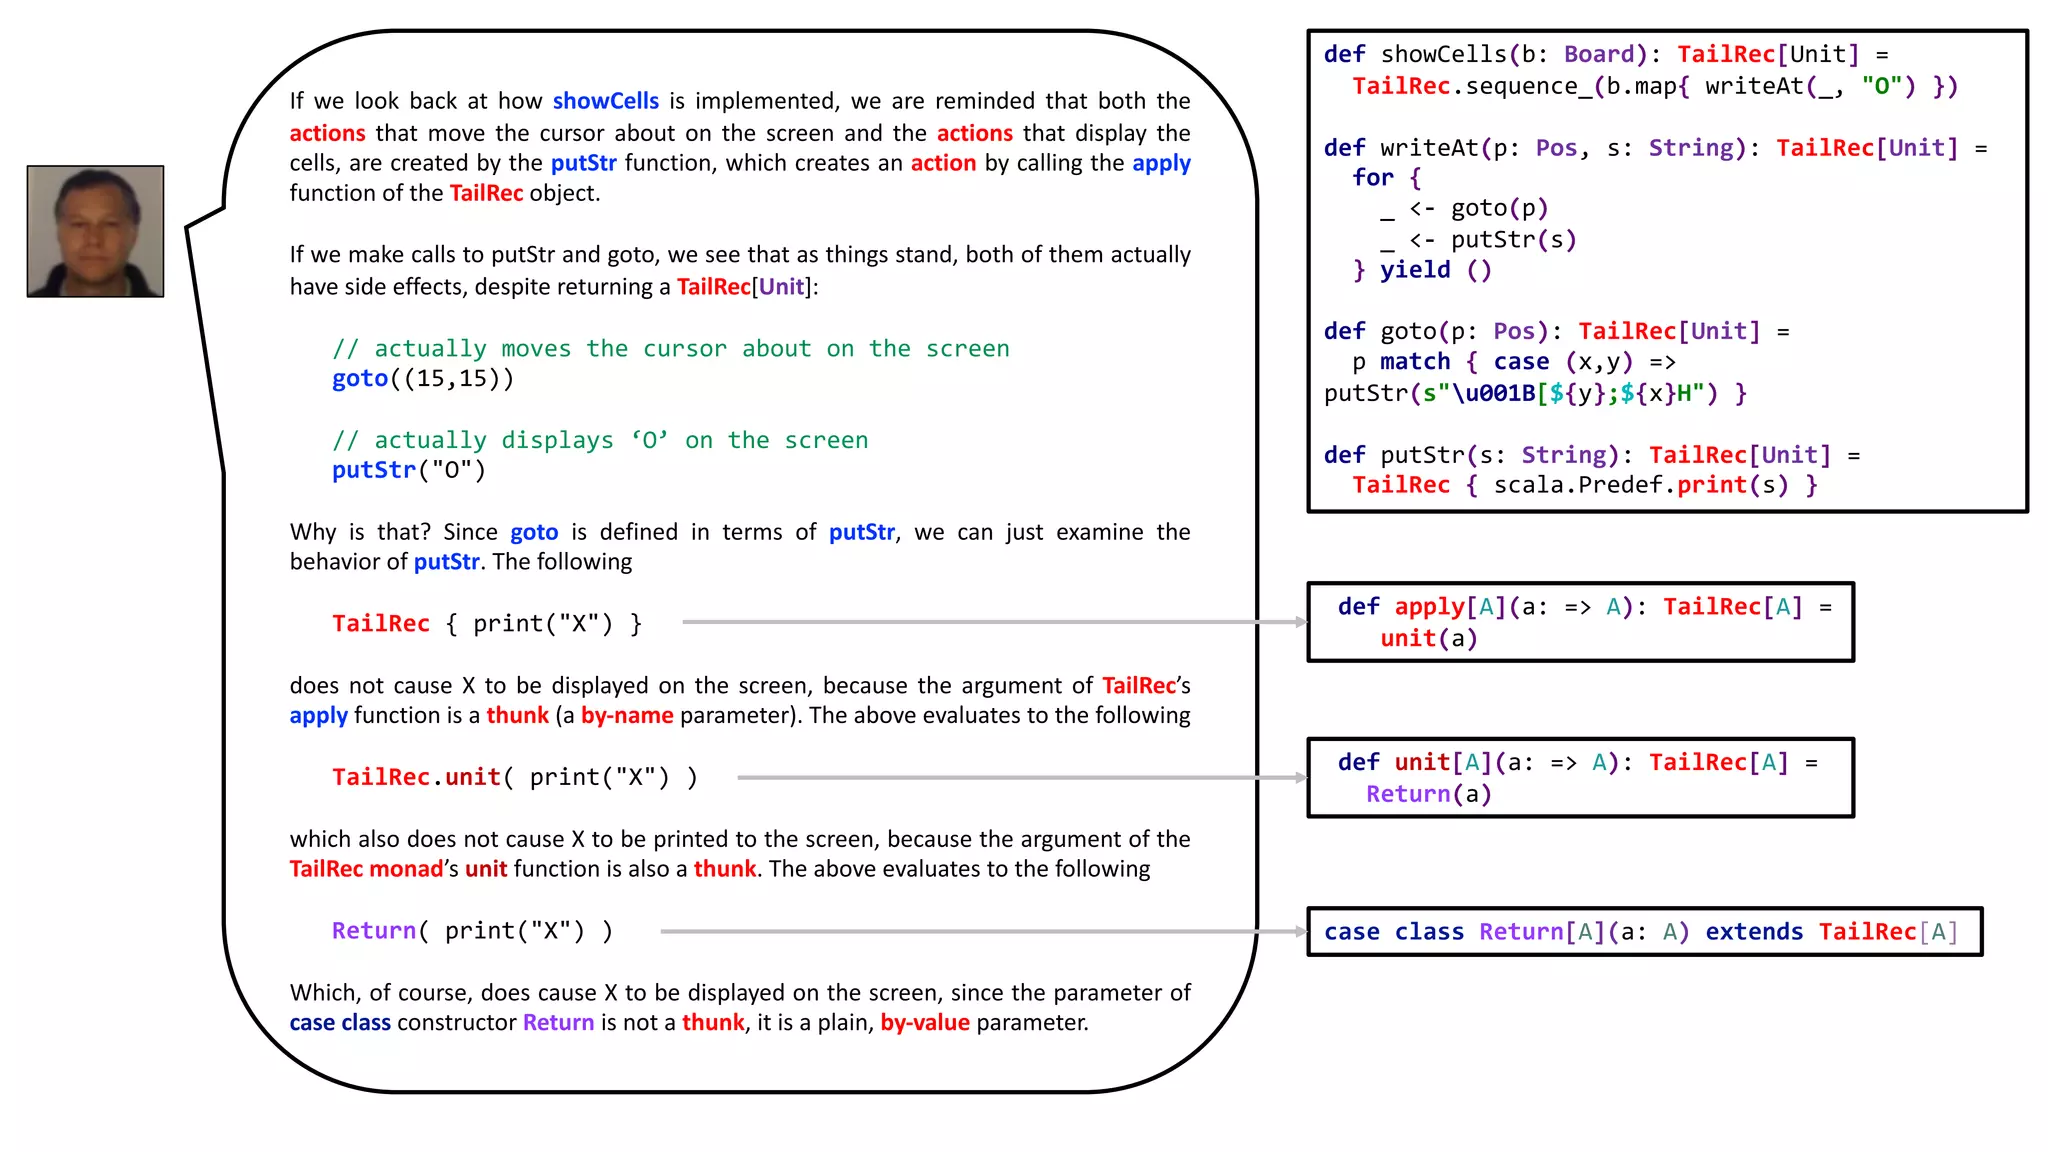This screenshot has height=1152, width=2048.
Task: Click the Return( print("X") ) snippet
Action: (472, 931)
